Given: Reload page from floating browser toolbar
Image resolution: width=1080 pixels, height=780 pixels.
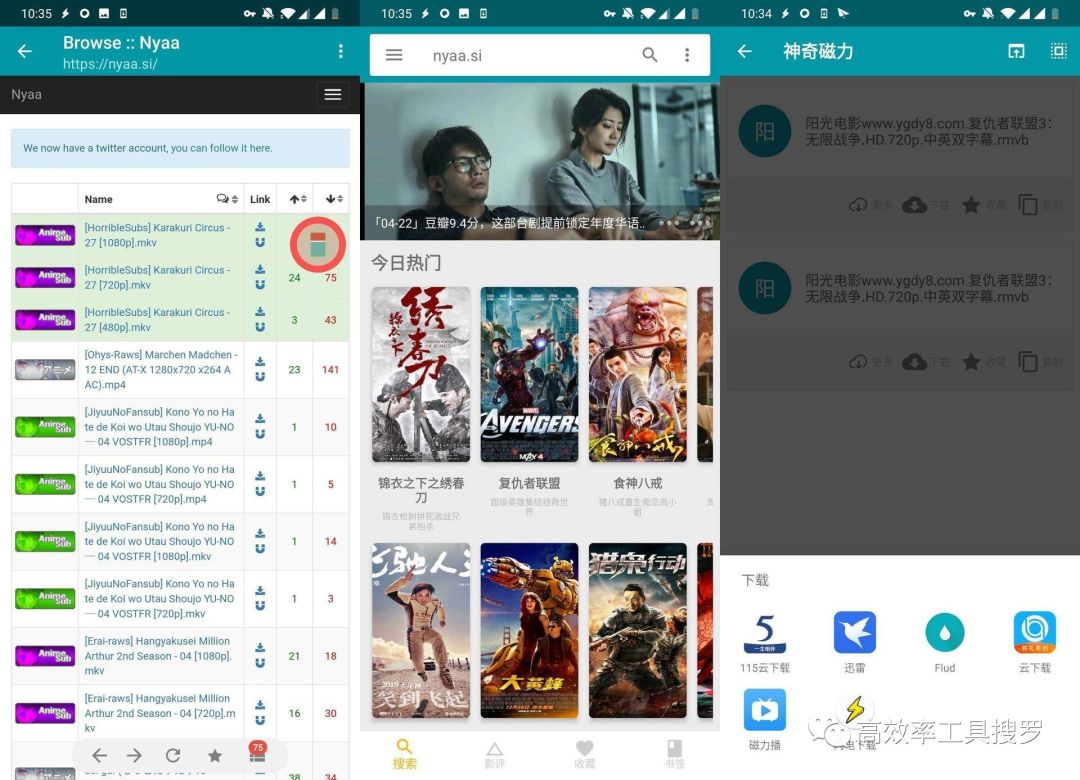Looking at the screenshot, I should [173, 755].
